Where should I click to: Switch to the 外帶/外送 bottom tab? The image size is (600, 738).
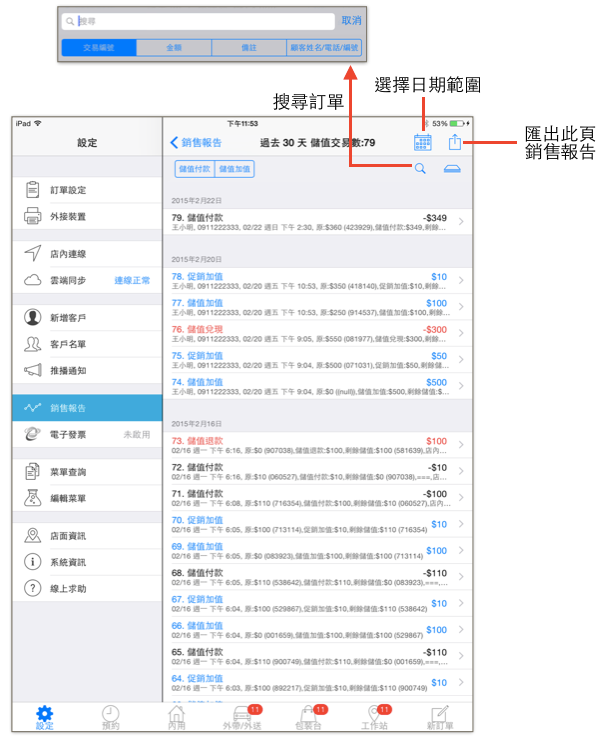click(x=243, y=717)
